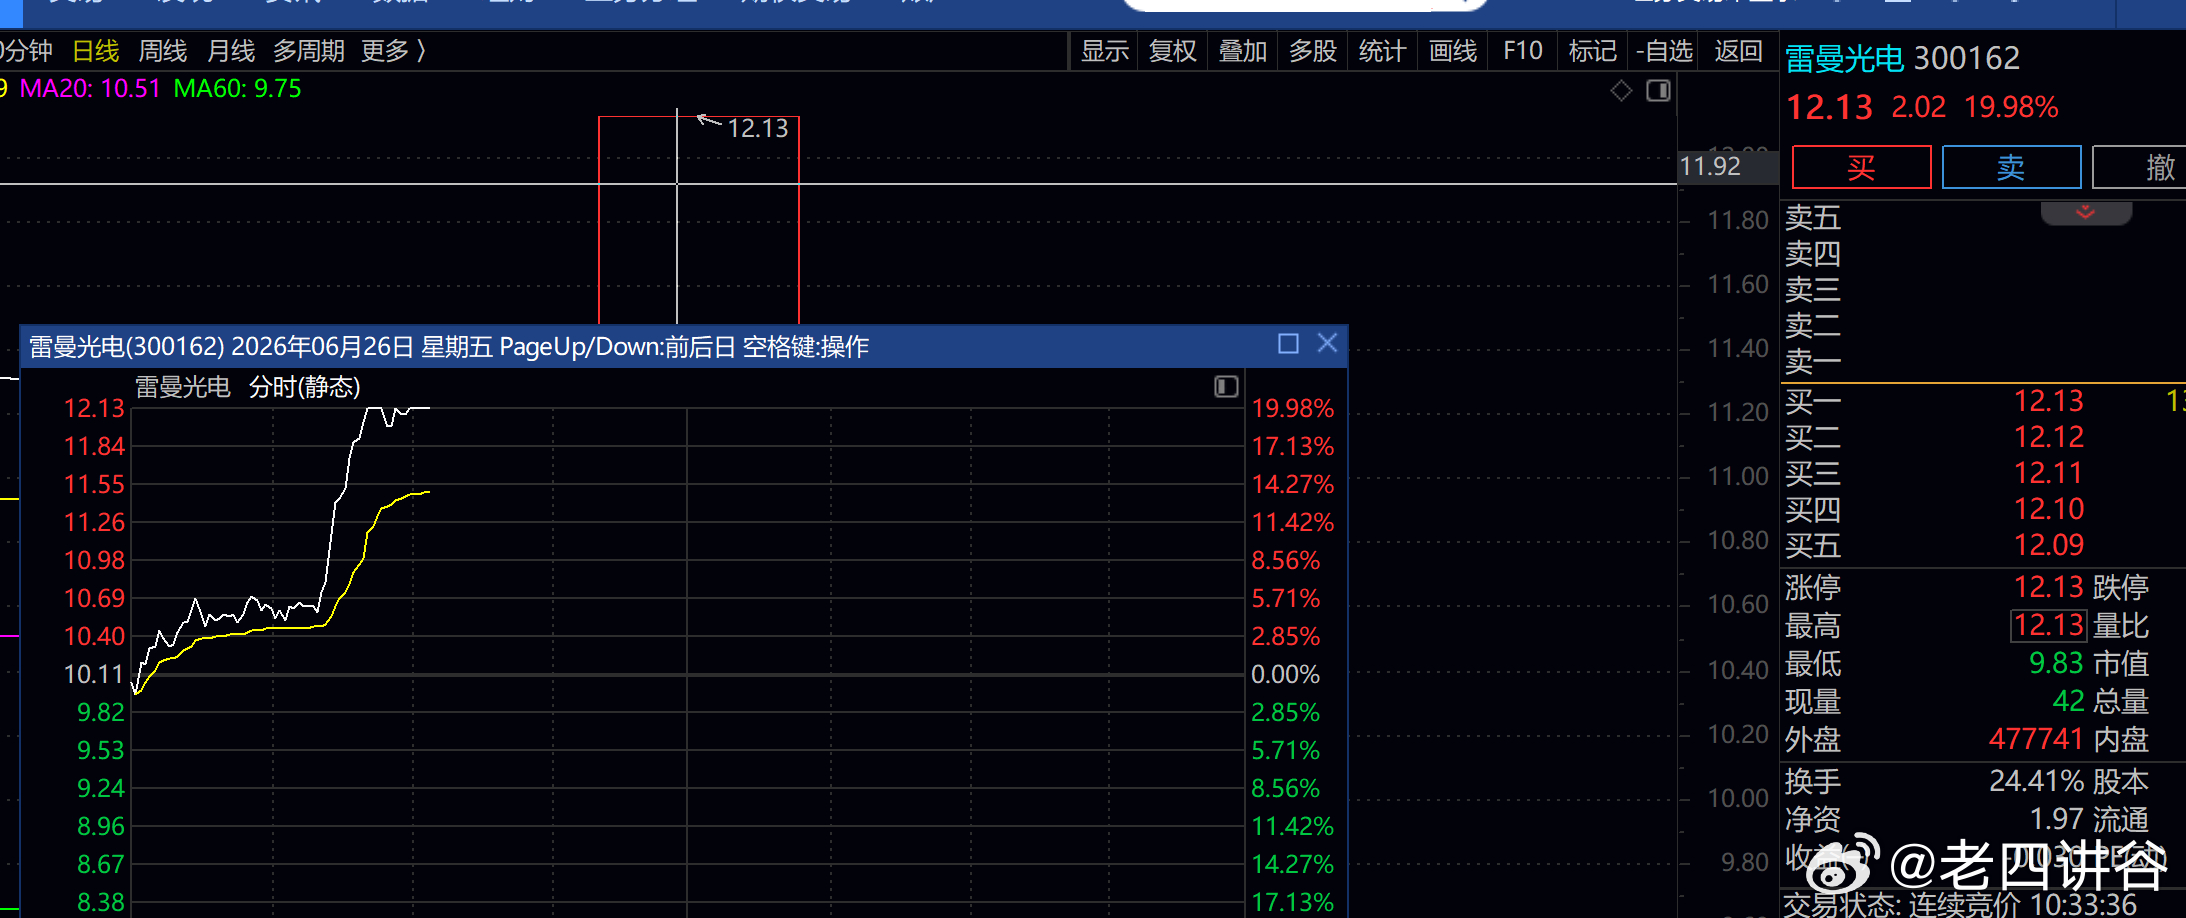The height and width of the screenshot is (918, 2186).
Task: Expand order book with red chevron
Action: 2086,213
